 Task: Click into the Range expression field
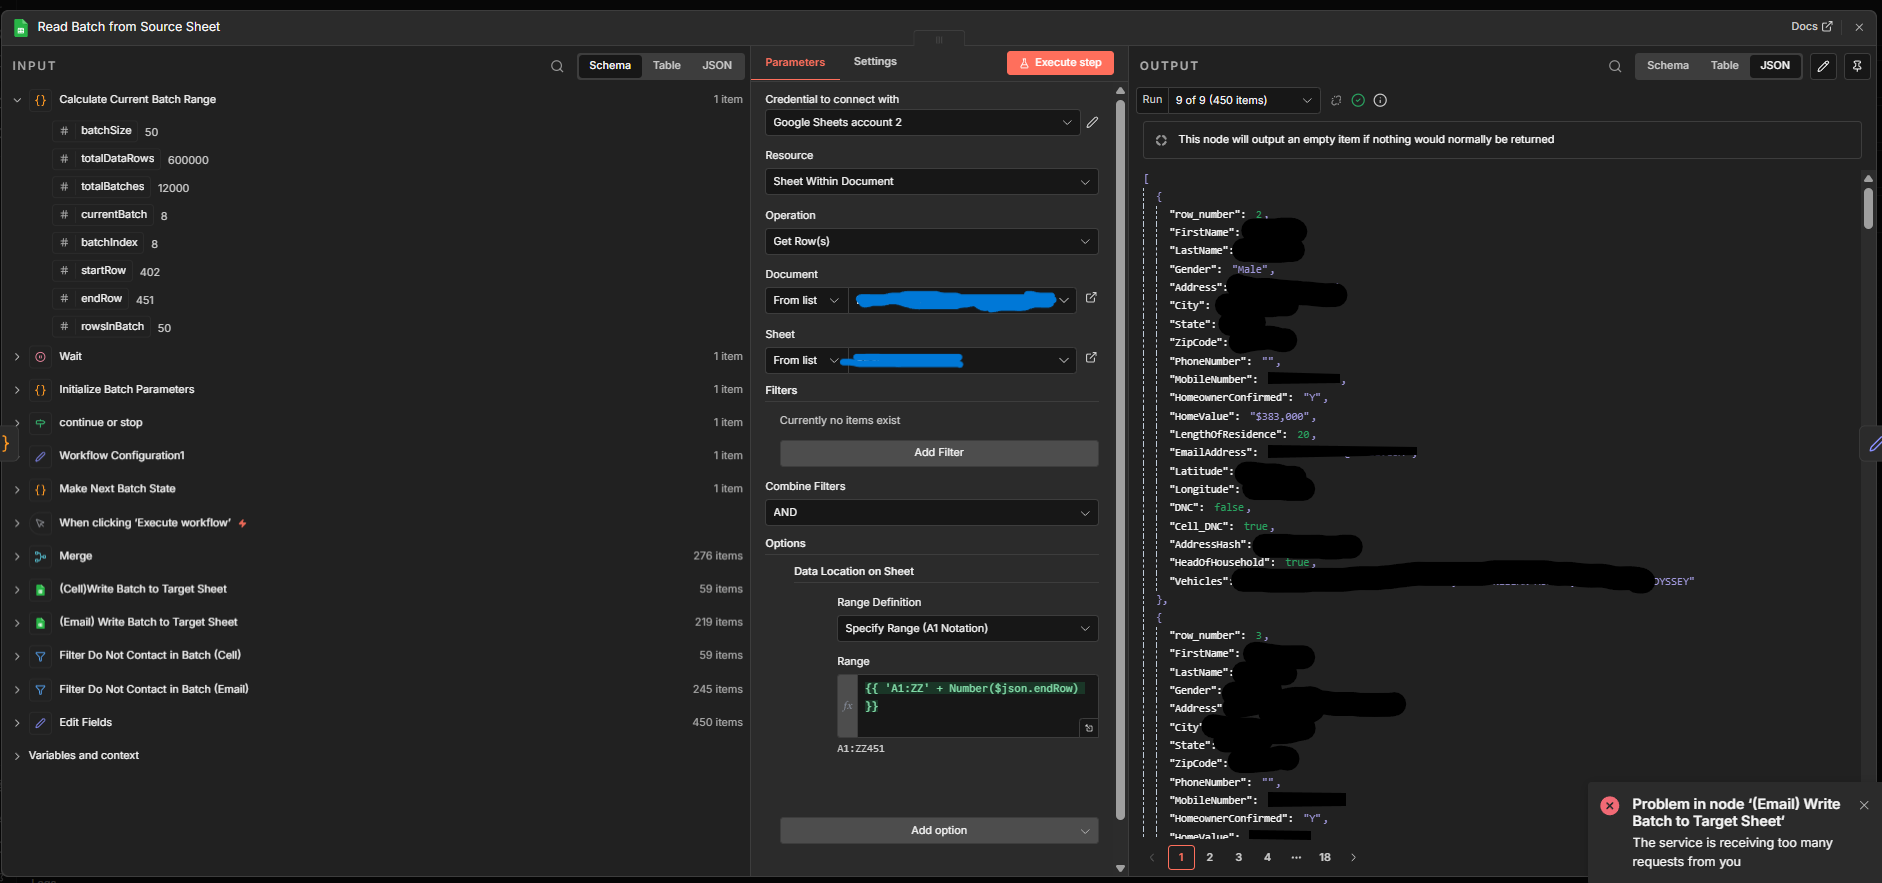[x=977, y=706]
